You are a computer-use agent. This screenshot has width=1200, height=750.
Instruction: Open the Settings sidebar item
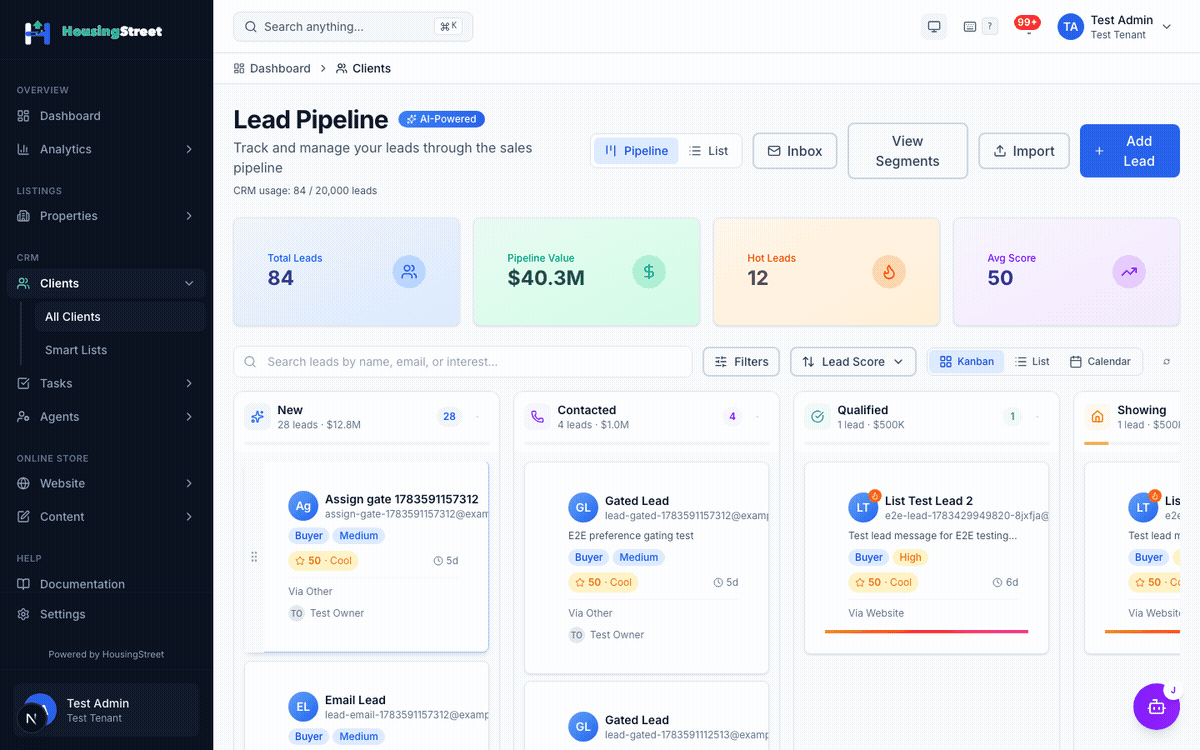(106, 614)
